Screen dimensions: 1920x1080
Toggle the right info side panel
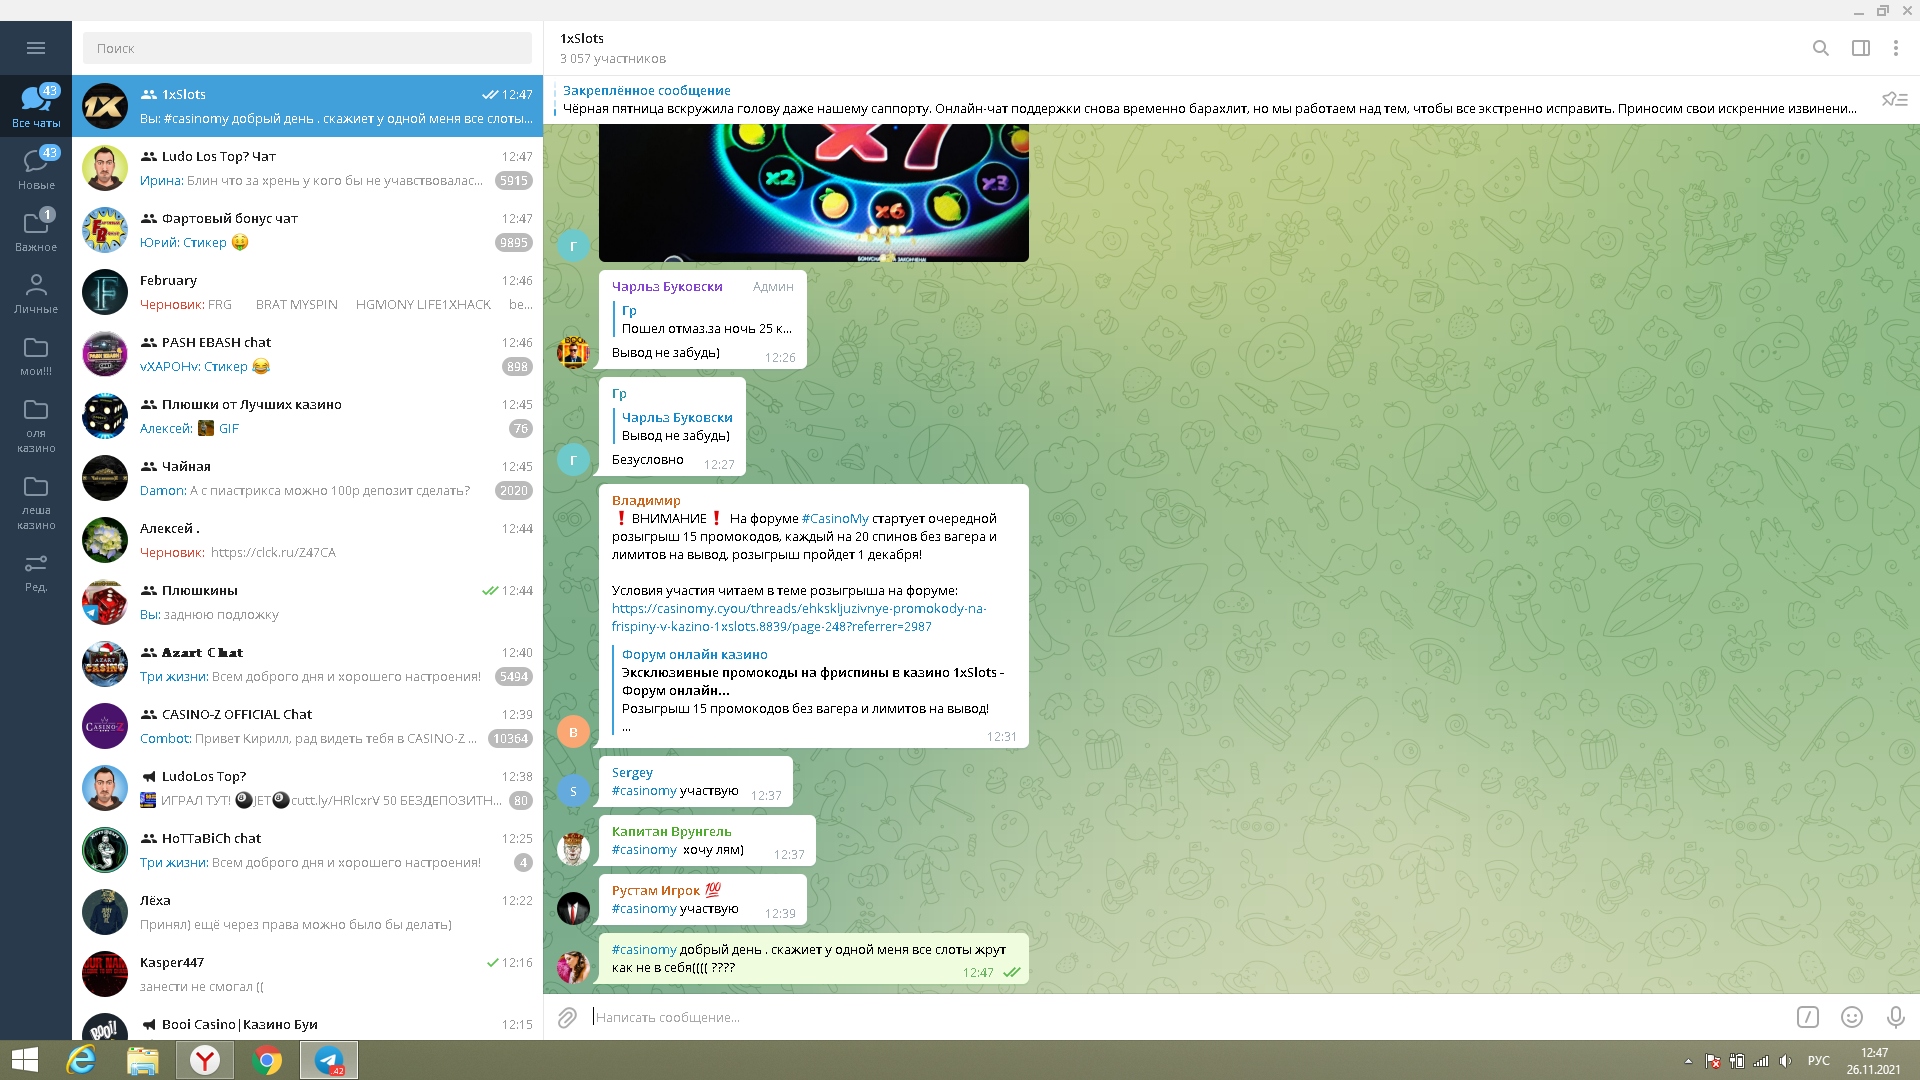coord(1860,48)
